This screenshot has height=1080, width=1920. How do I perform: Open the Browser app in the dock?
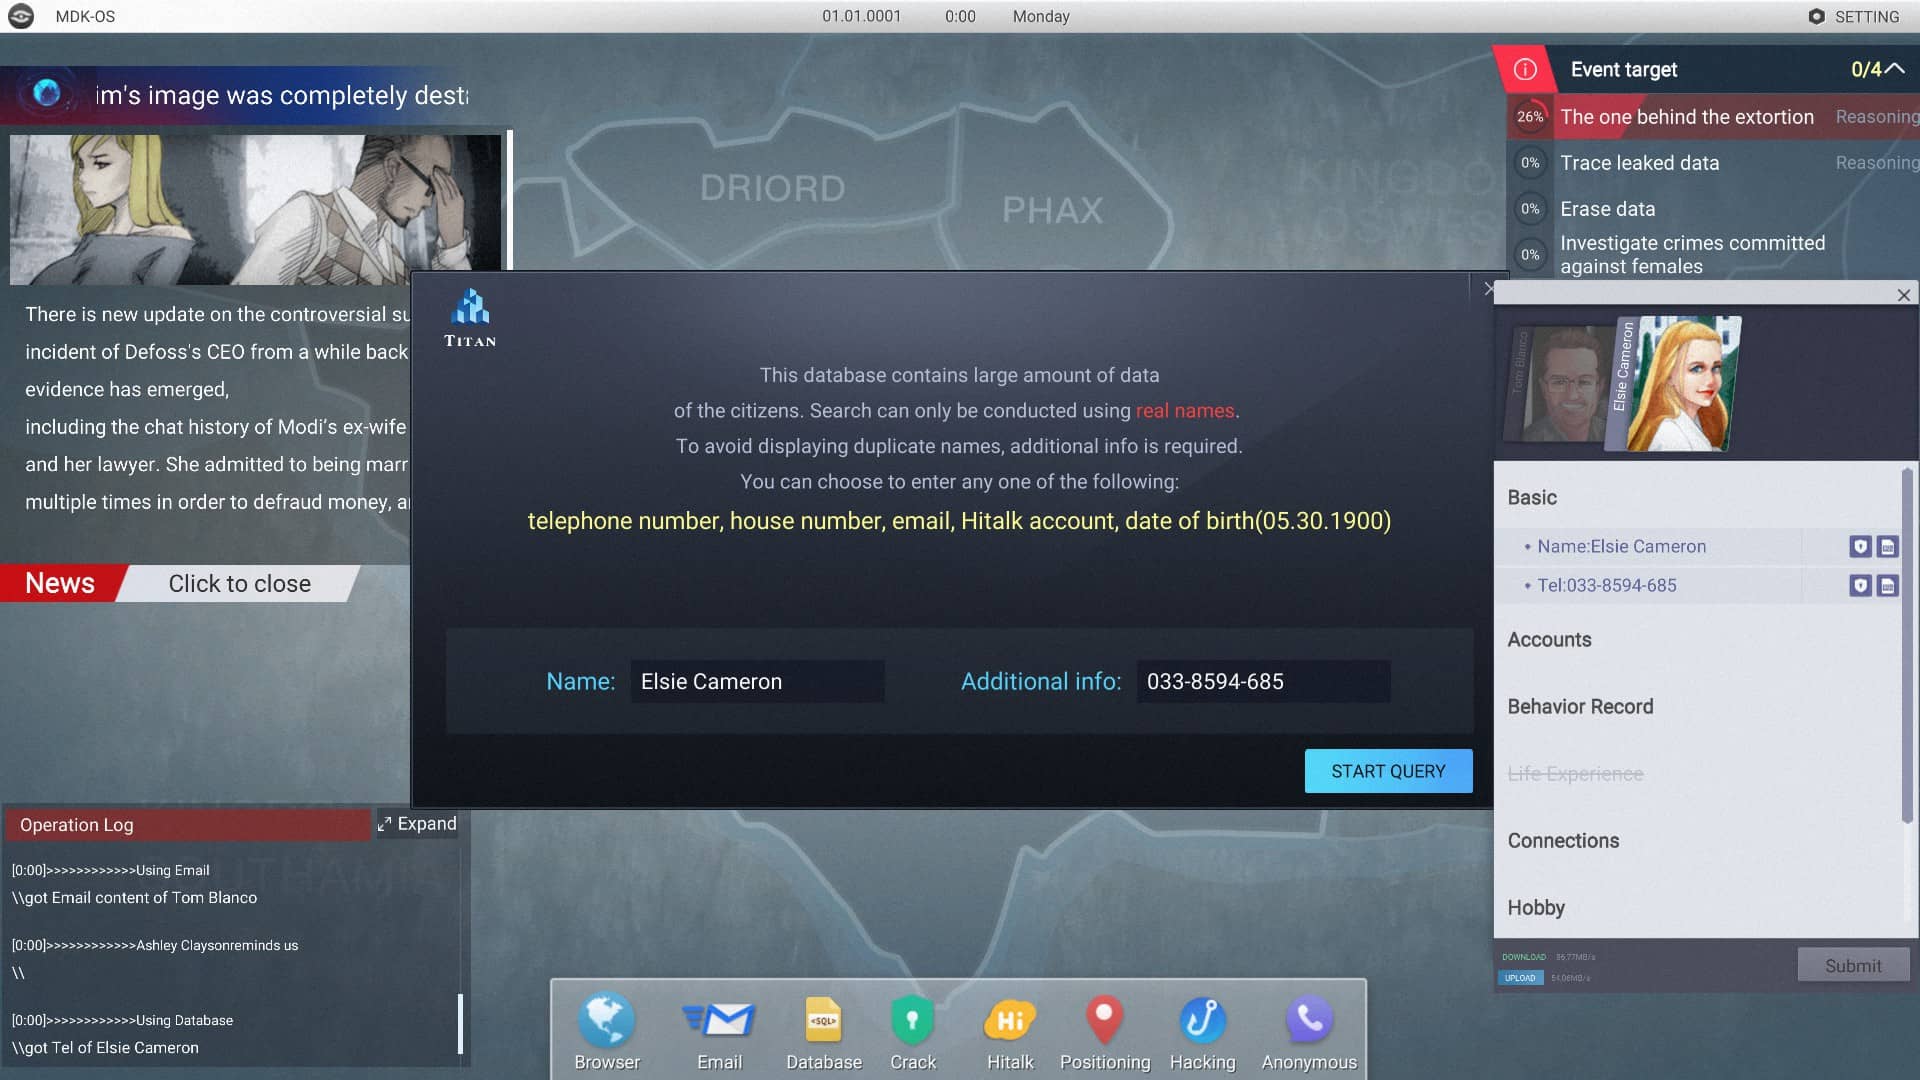(x=607, y=1032)
